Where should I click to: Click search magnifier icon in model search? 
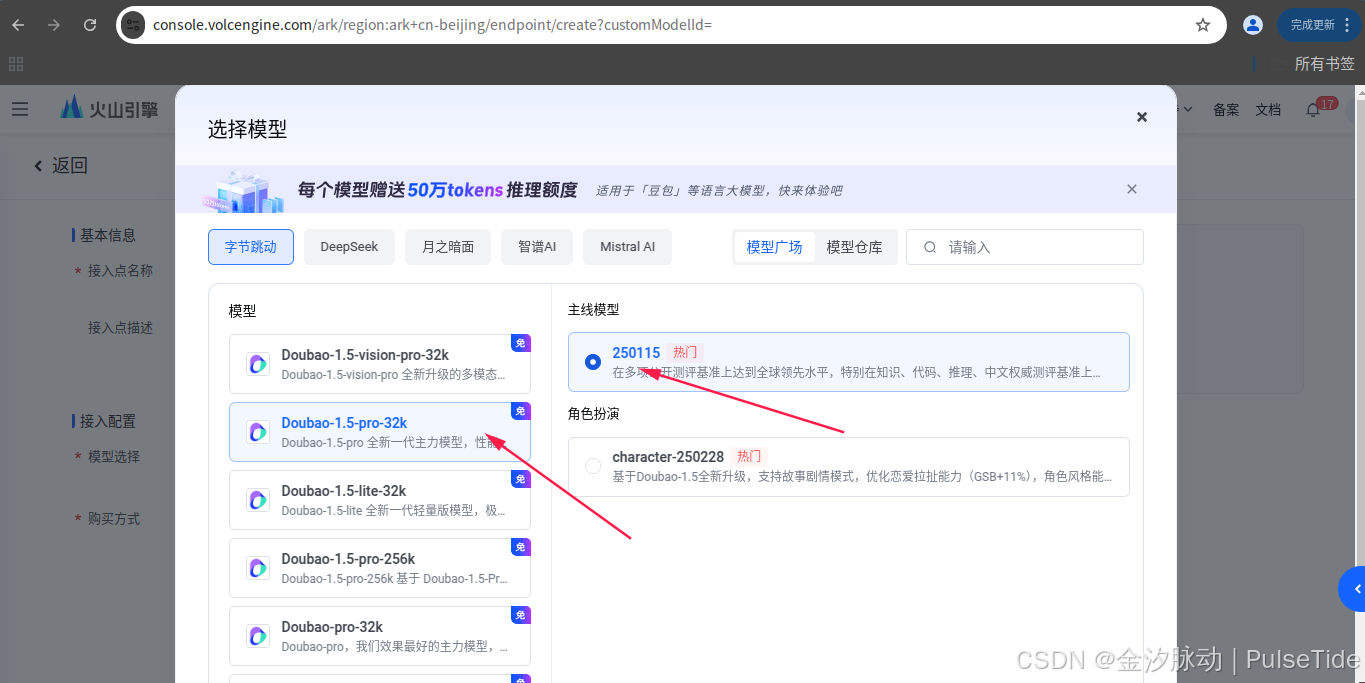point(930,247)
